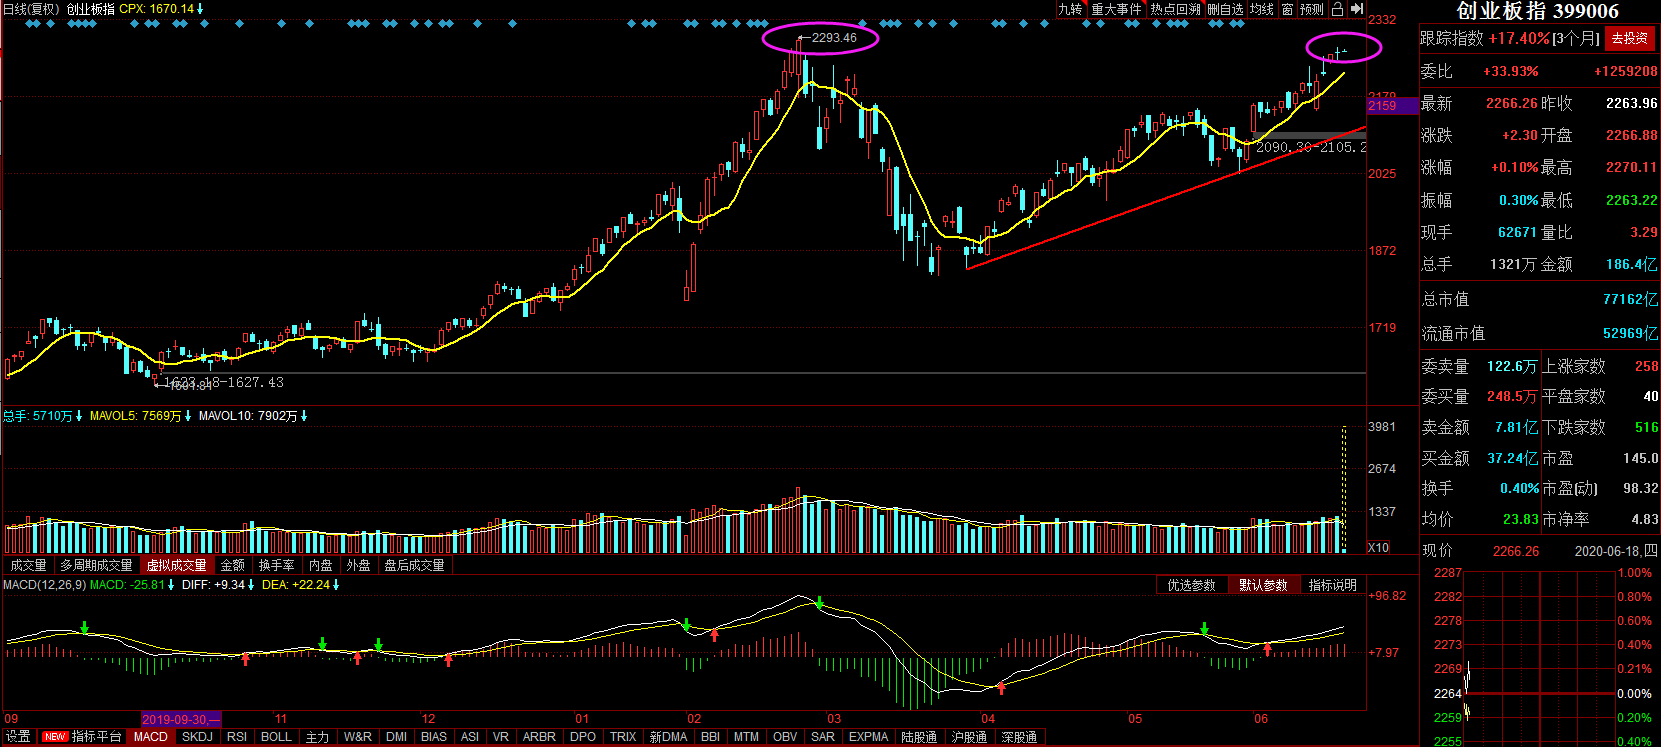Select the 盘后成交量 after-hours volume tab
Screen dimensions: 1661x747
click(x=415, y=566)
